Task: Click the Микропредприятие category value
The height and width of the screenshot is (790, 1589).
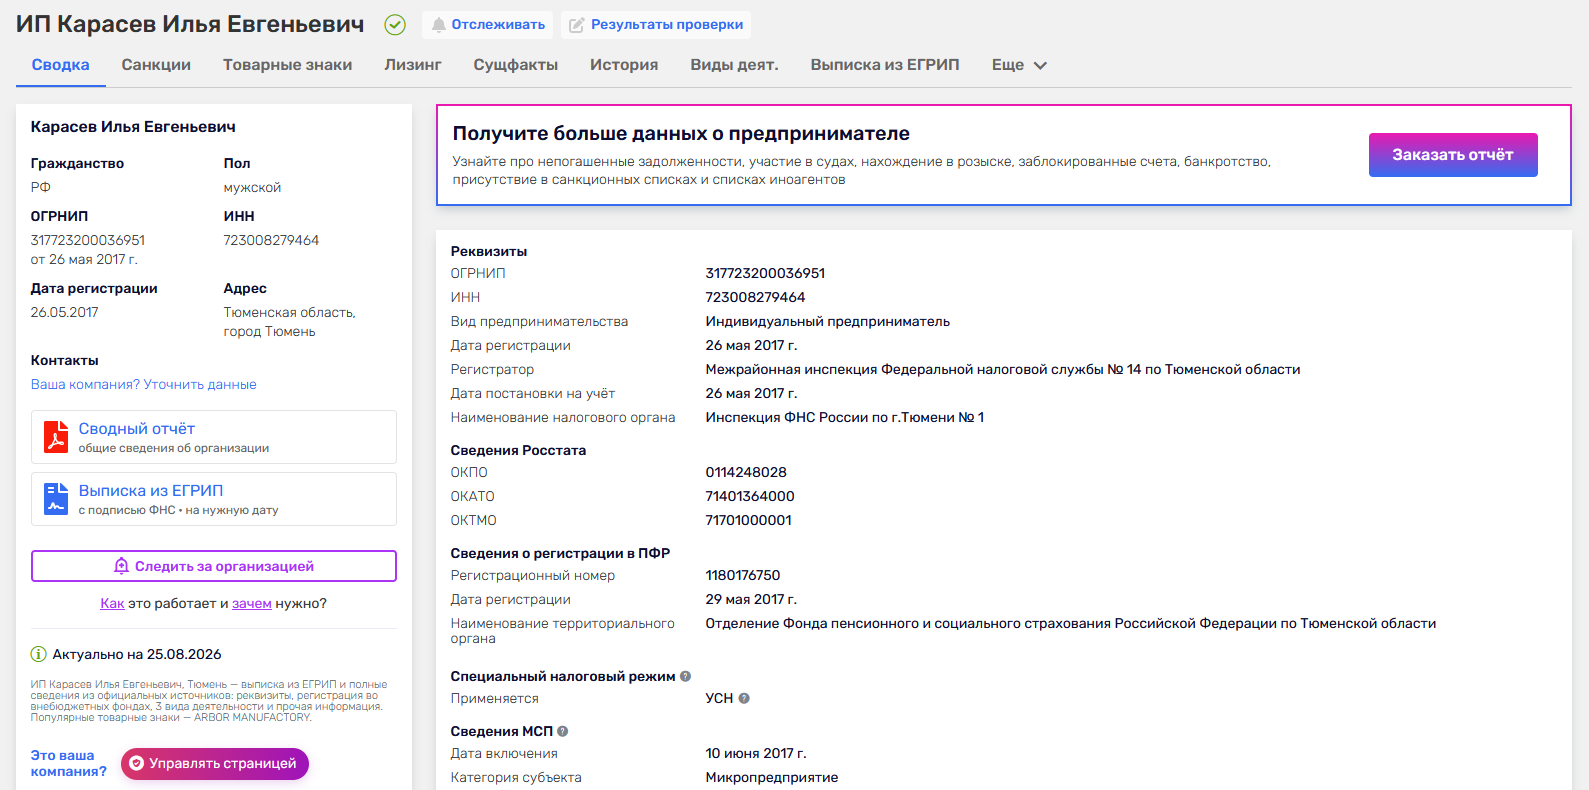Action: click(772, 777)
